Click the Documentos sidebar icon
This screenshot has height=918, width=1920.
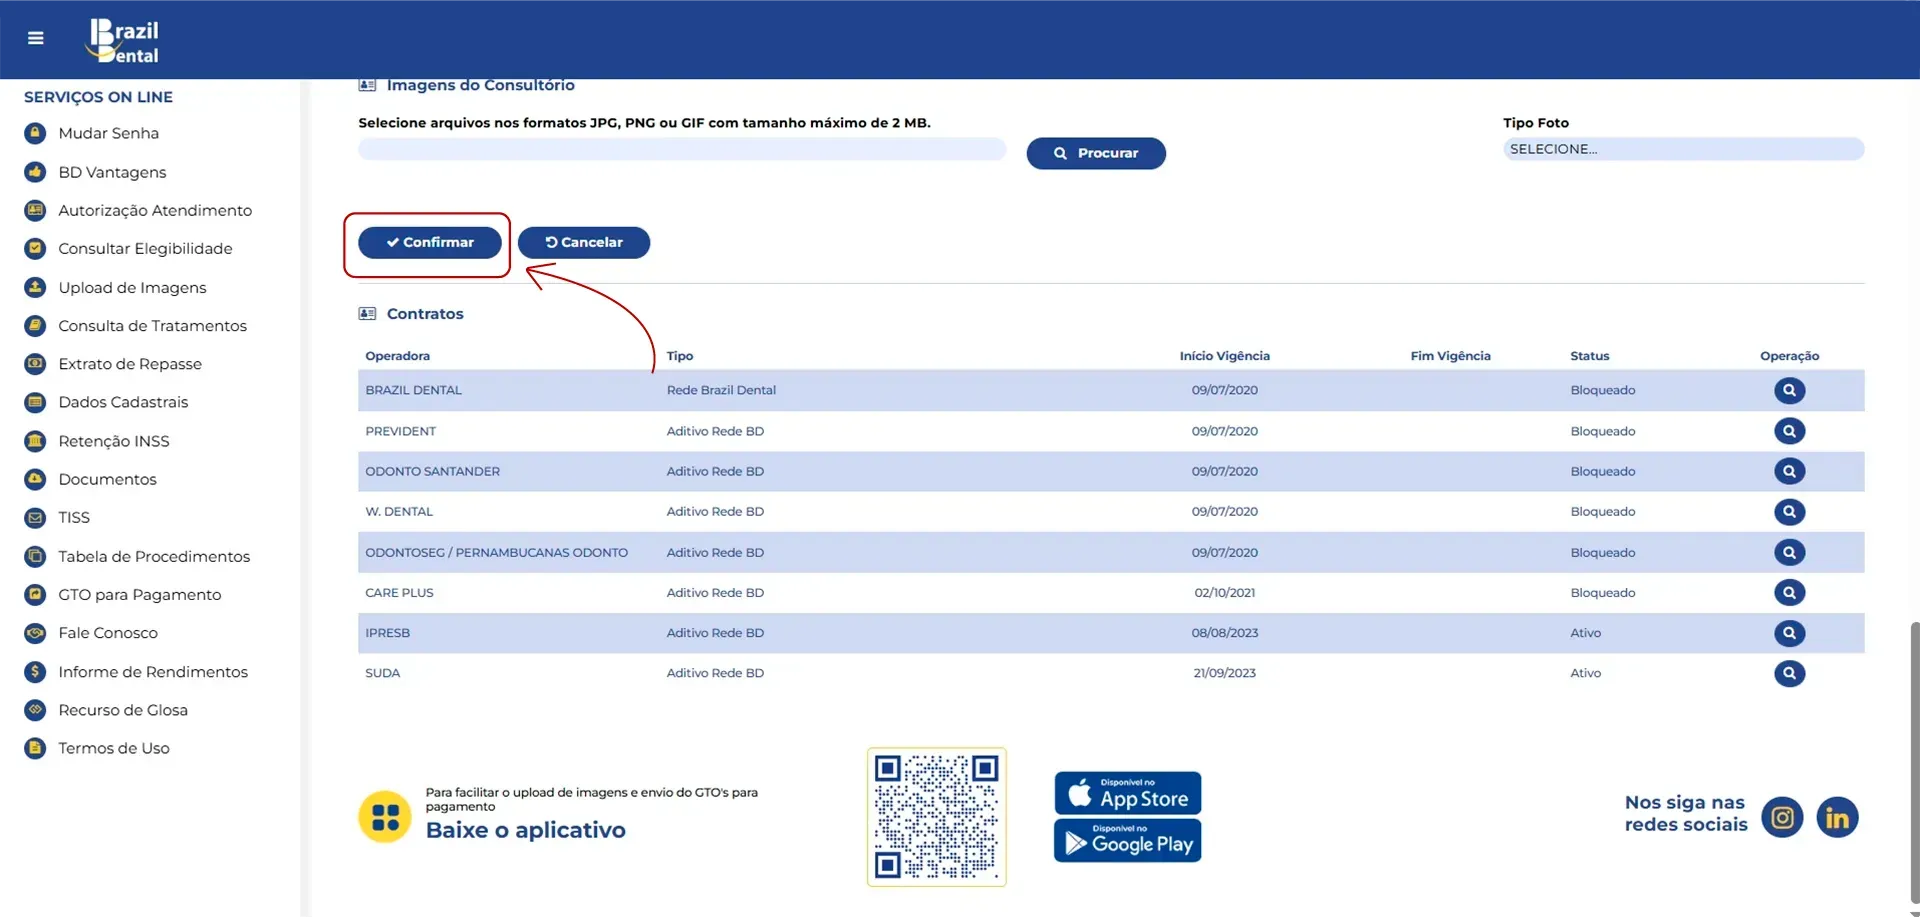point(35,479)
